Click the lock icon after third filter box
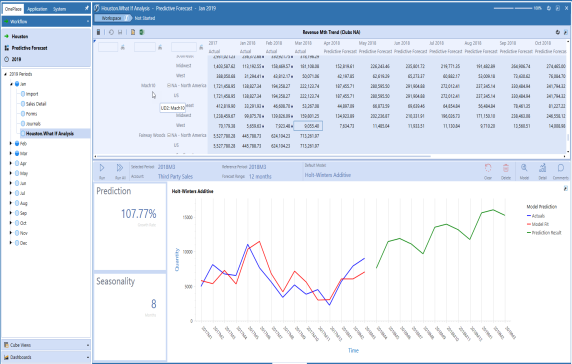The image size is (572, 364). [201, 47]
